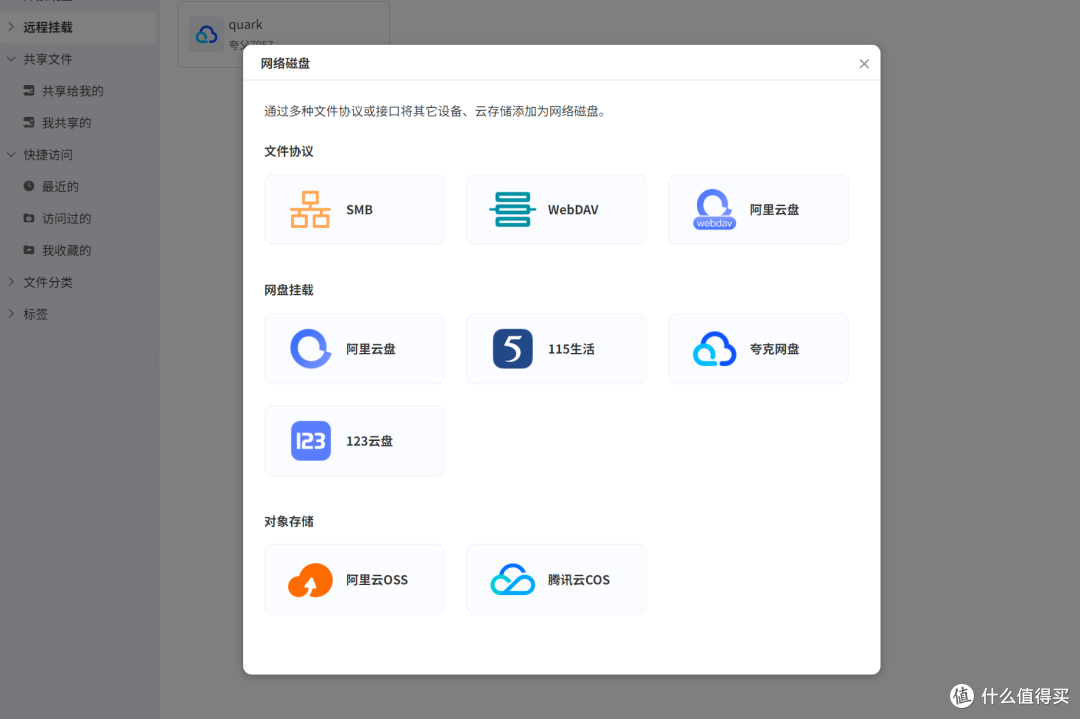Viewport: 1080px width, 719px height.
Task: Click the star folder icon beside 我收藏的
Action: pos(29,250)
